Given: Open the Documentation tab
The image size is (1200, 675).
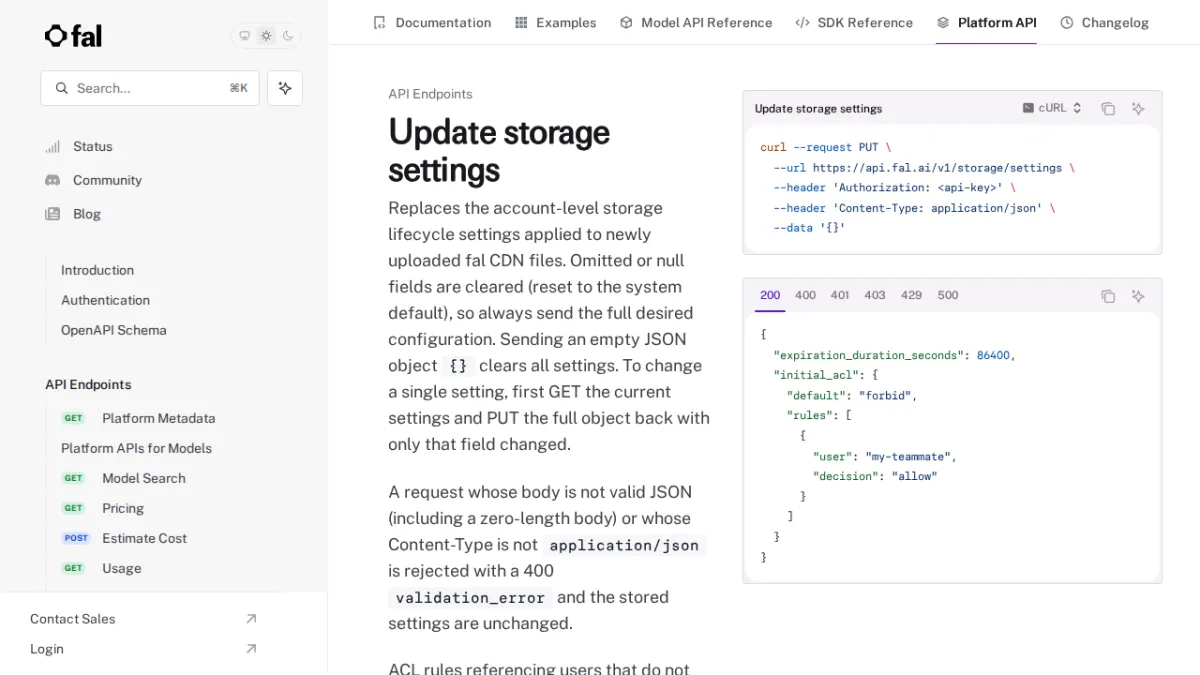Looking at the screenshot, I should point(432,22).
